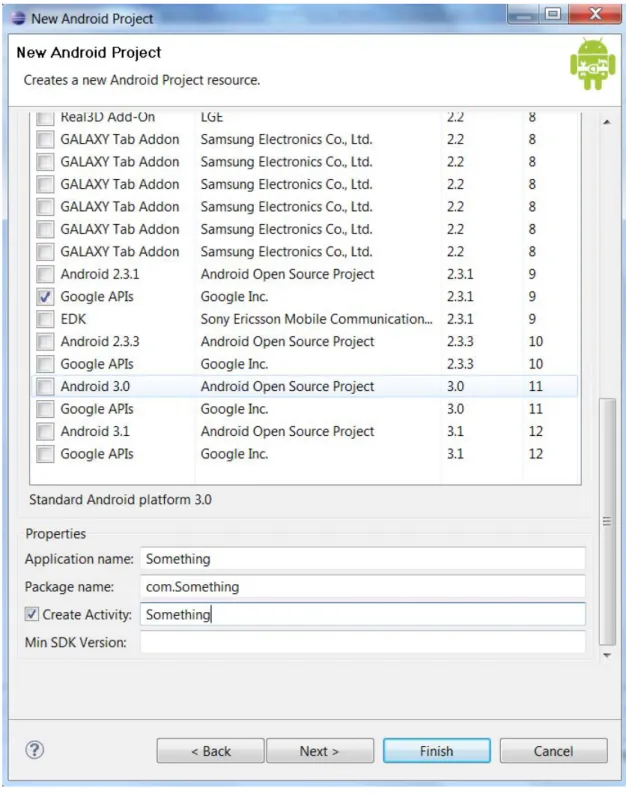Go back with the < Back button
Screen dimensions: 626x794
click(210, 750)
